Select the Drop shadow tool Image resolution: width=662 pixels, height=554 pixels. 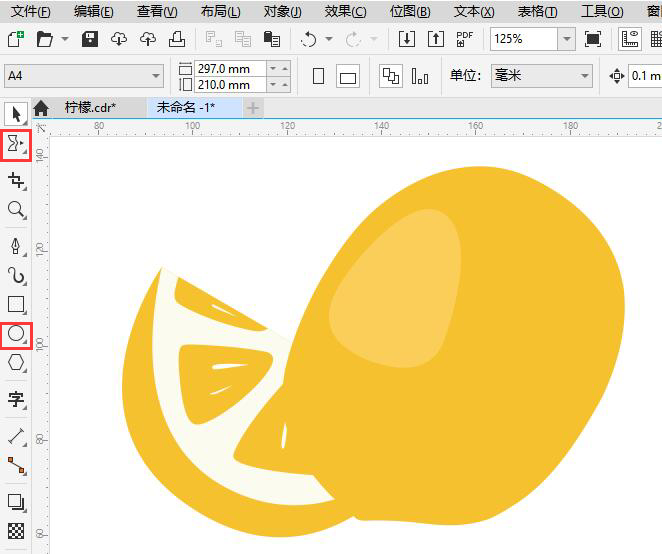coord(16,502)
